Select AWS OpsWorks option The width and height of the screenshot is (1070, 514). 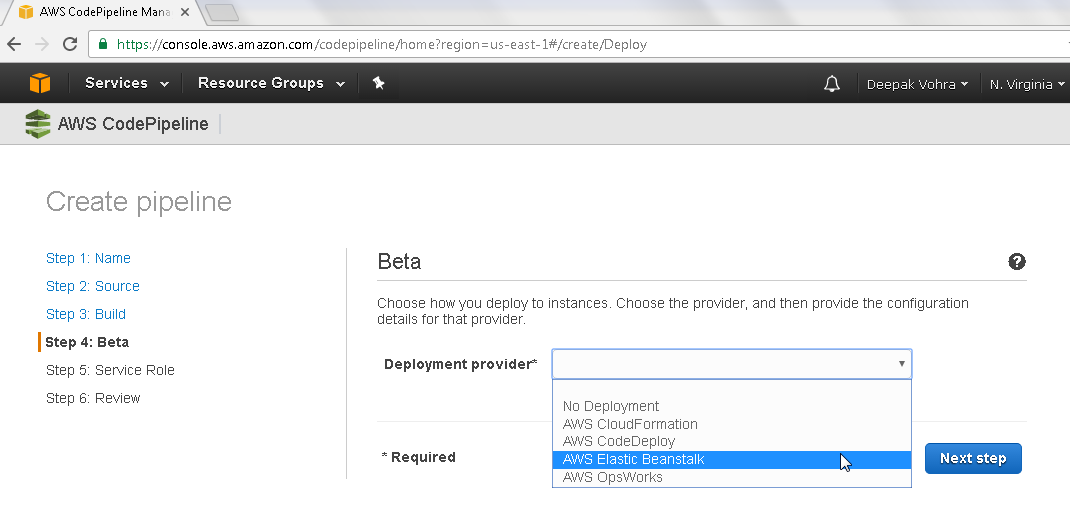(732, 477)
